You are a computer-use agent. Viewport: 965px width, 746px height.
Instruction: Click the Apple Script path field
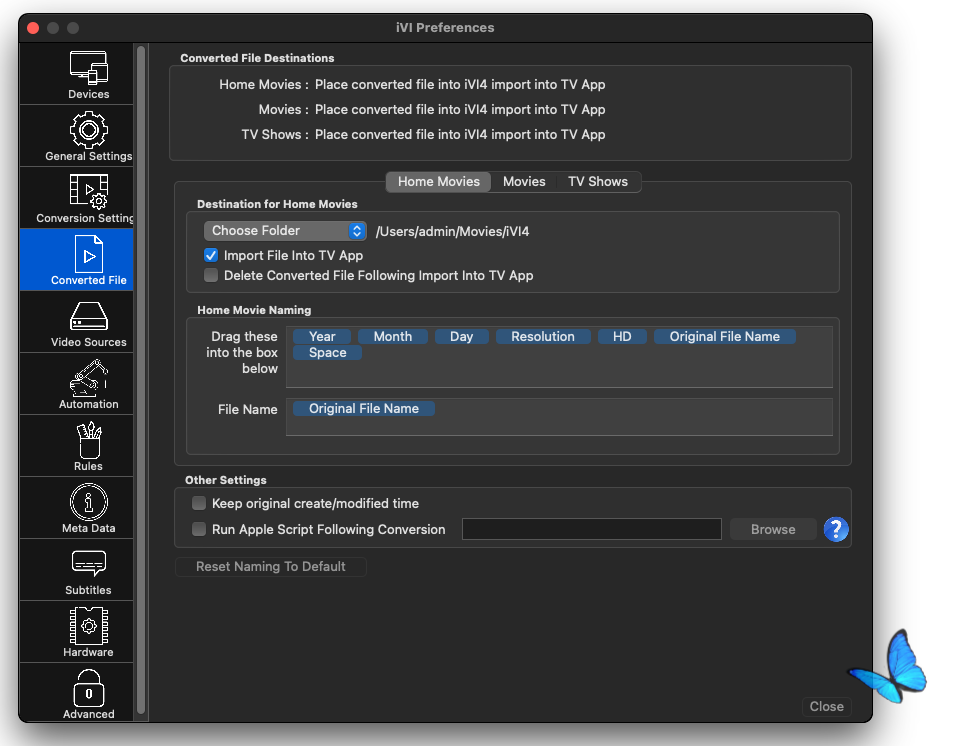click(x=591, y=529)
